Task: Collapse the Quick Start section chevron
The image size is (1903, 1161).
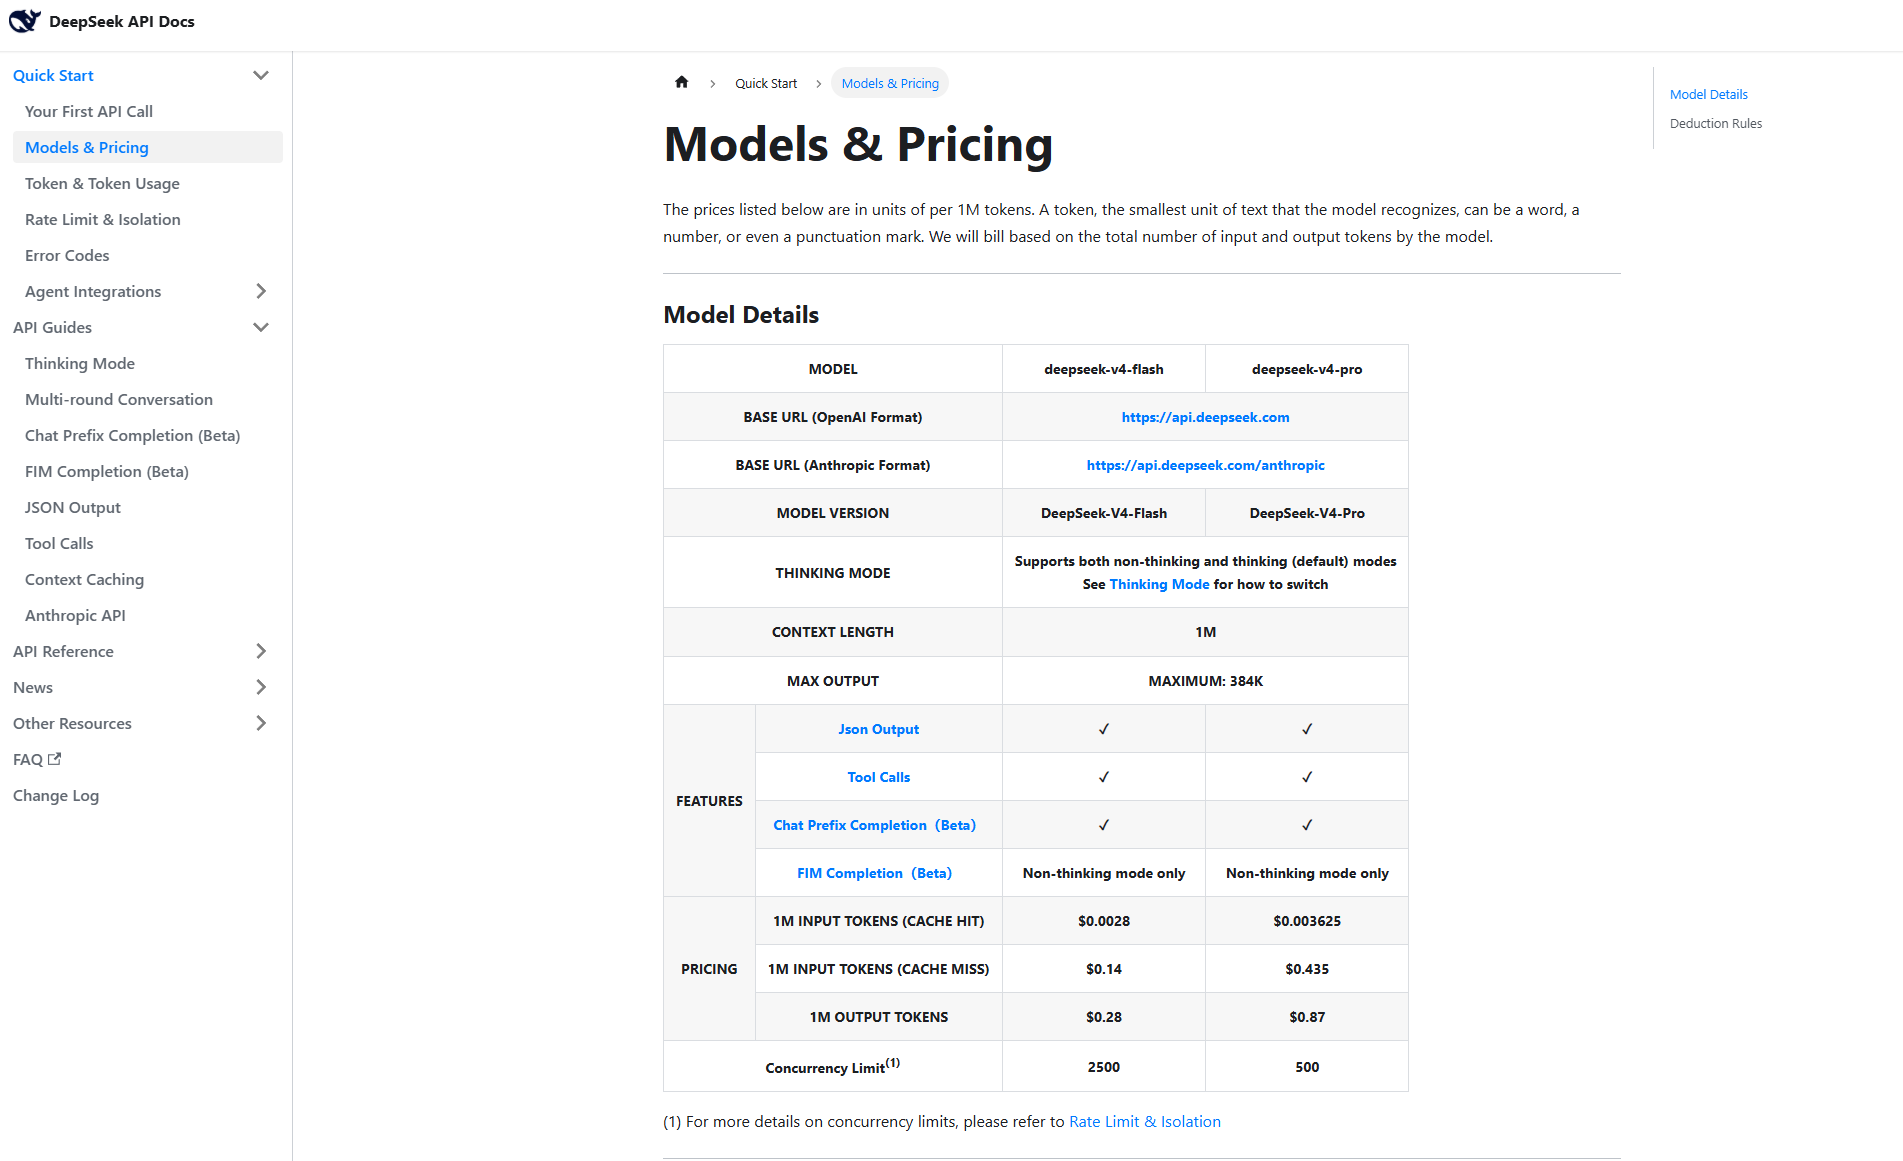Action: [261, 75]
